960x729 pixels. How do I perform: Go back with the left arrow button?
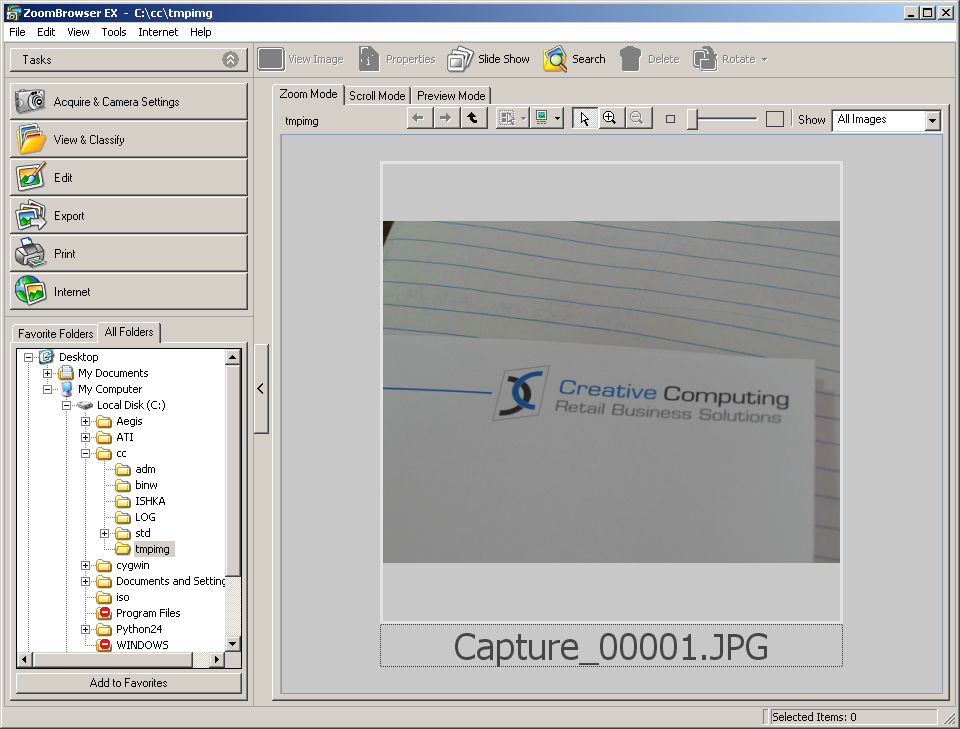[x=419, y=118]
